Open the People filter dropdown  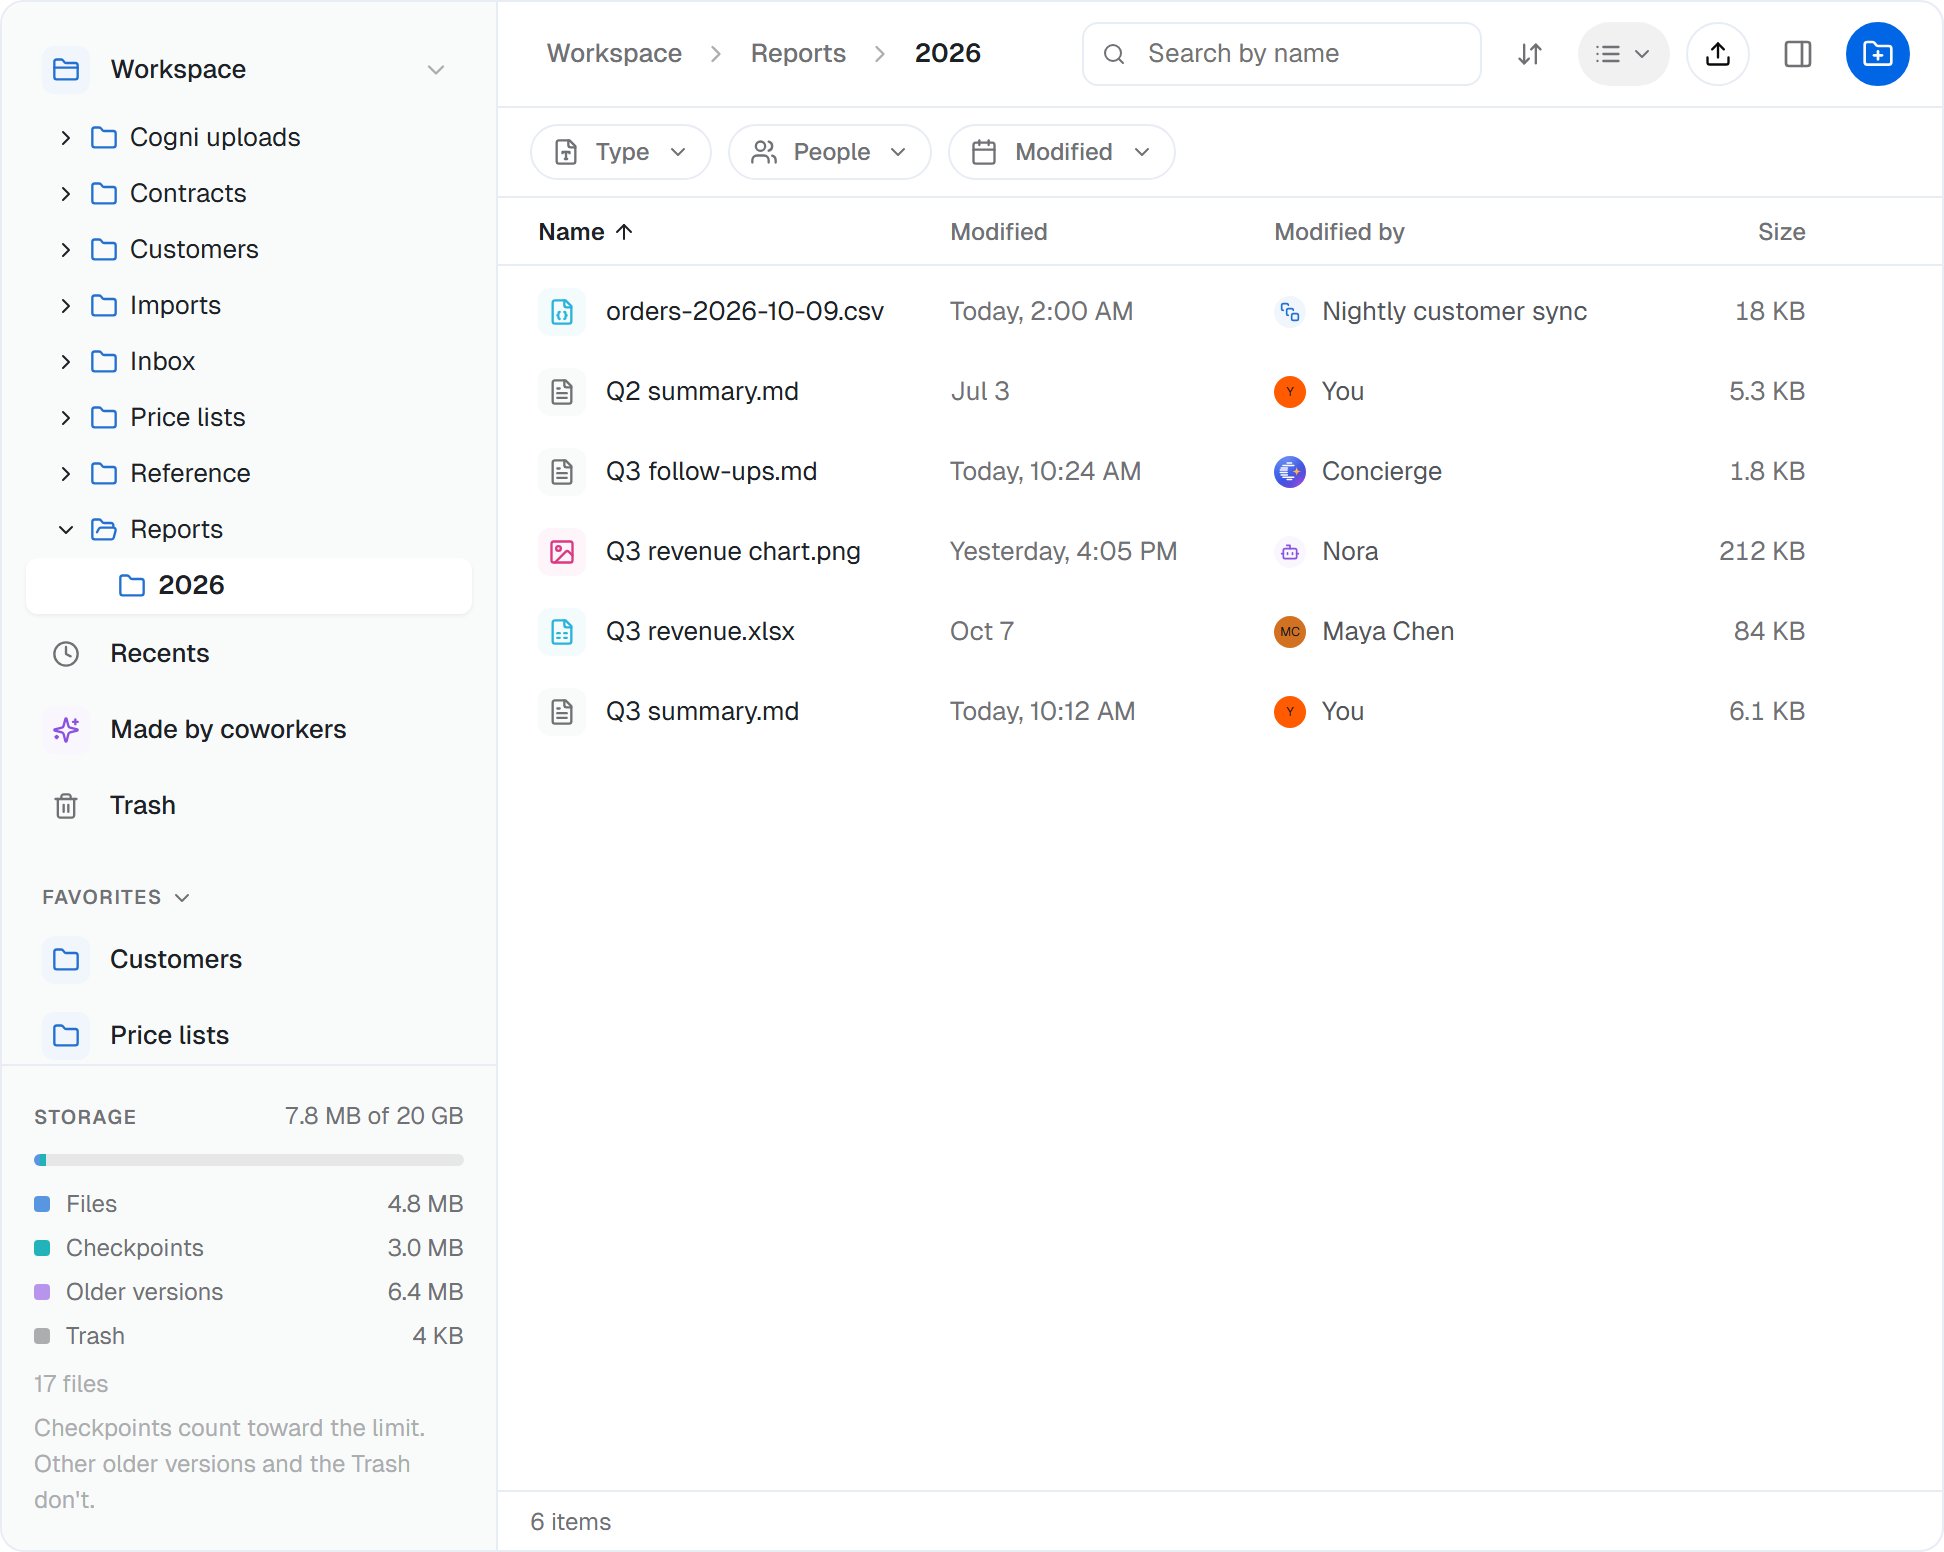point(830,152)
